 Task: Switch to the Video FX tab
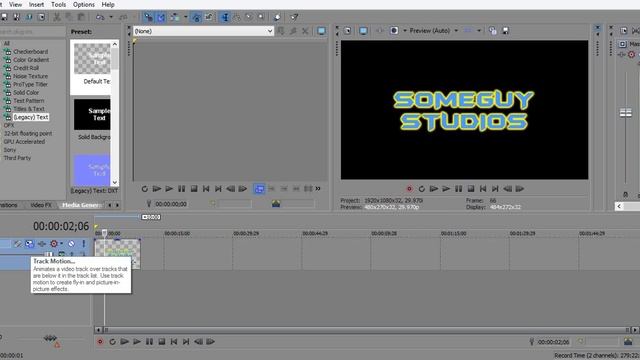41,205
